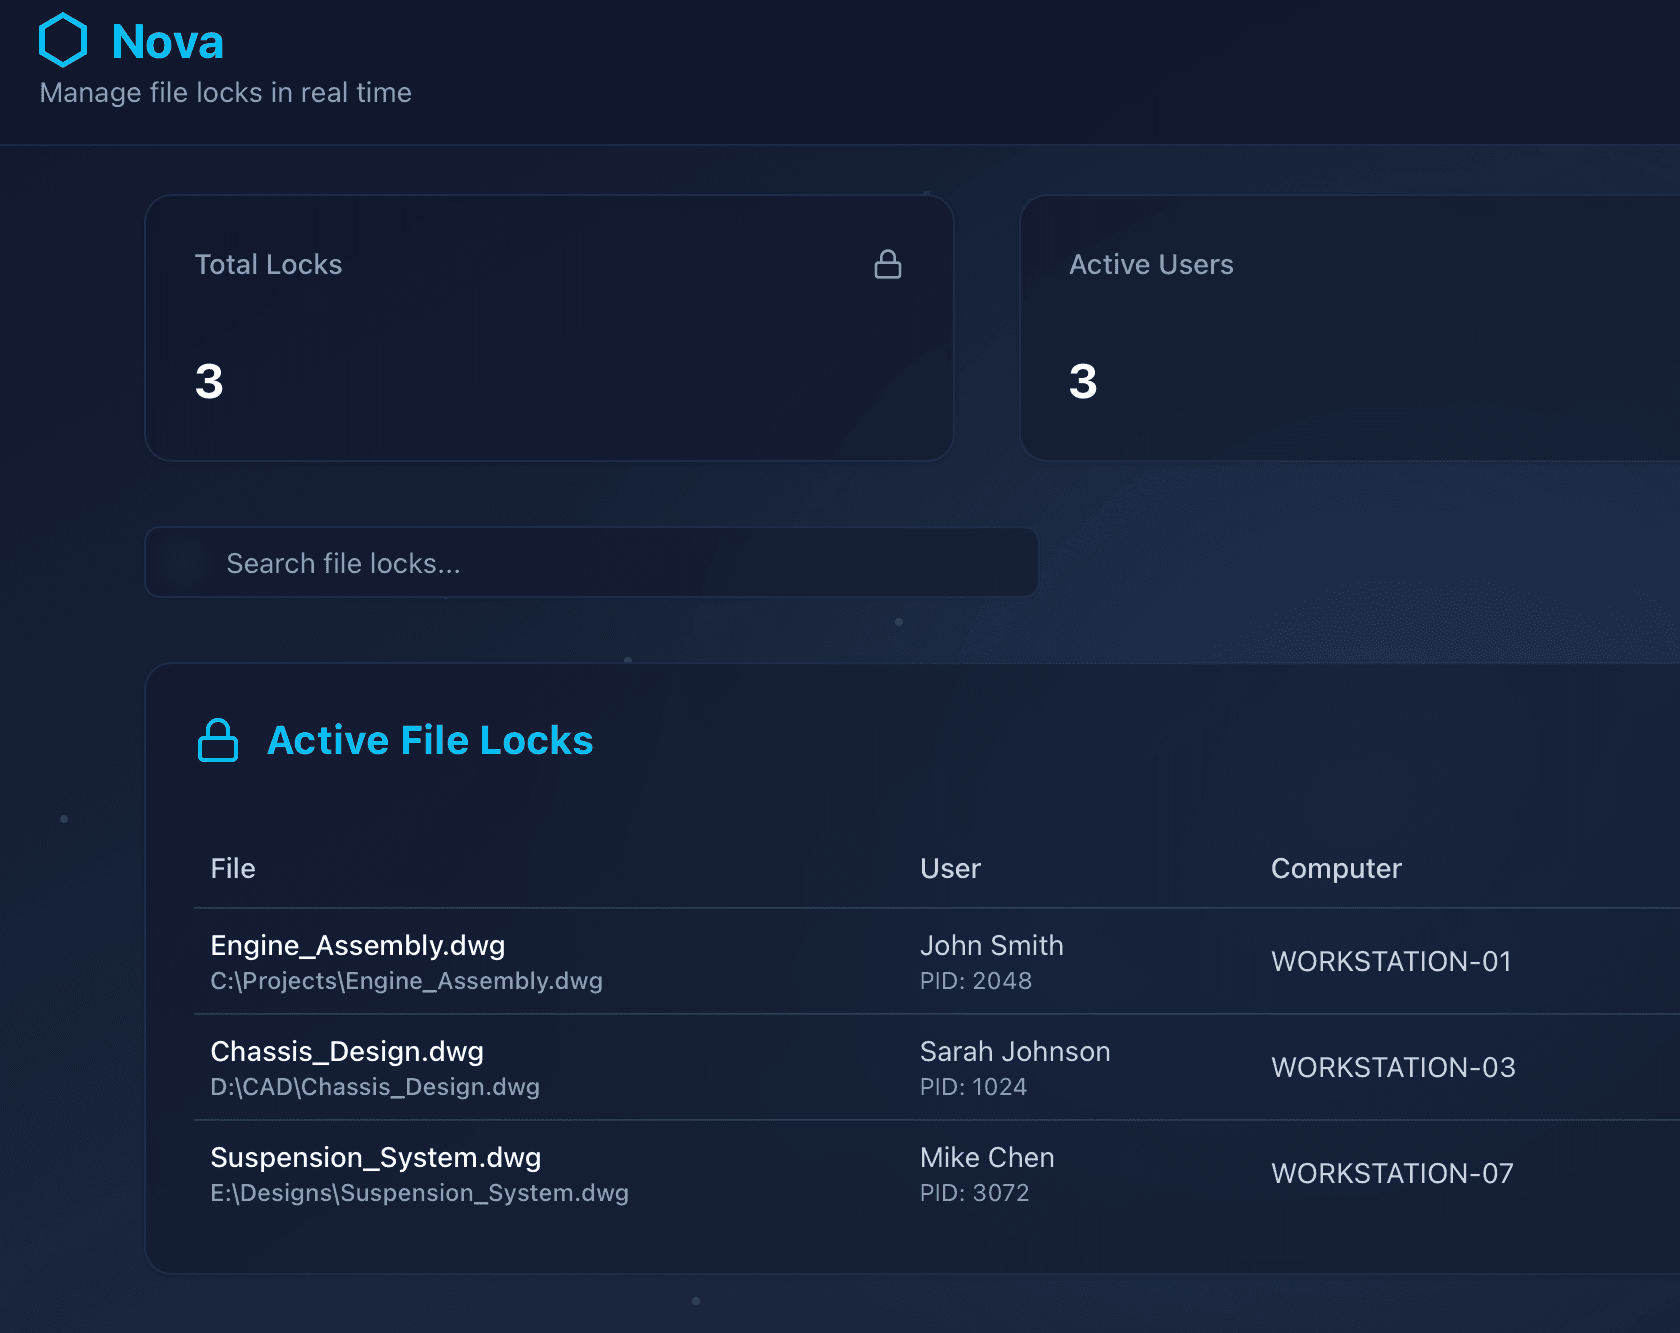Sort the table by the File column
Image resolution: width=1680 pixels, height=1333 pixels.
coord(232,868)
